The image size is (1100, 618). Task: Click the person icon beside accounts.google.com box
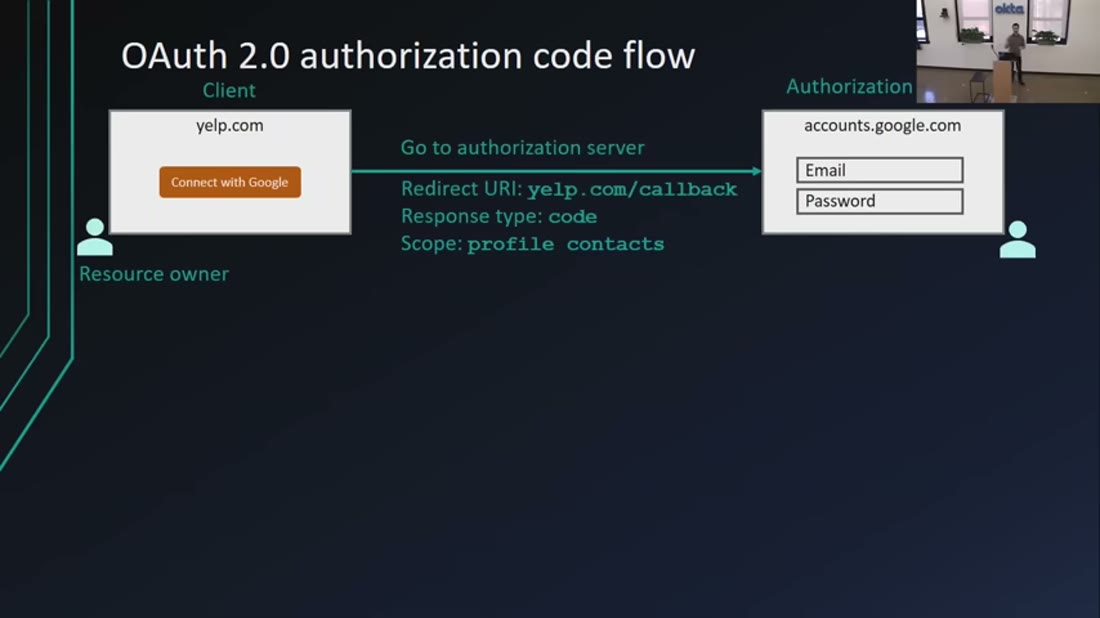(1017, 239)
